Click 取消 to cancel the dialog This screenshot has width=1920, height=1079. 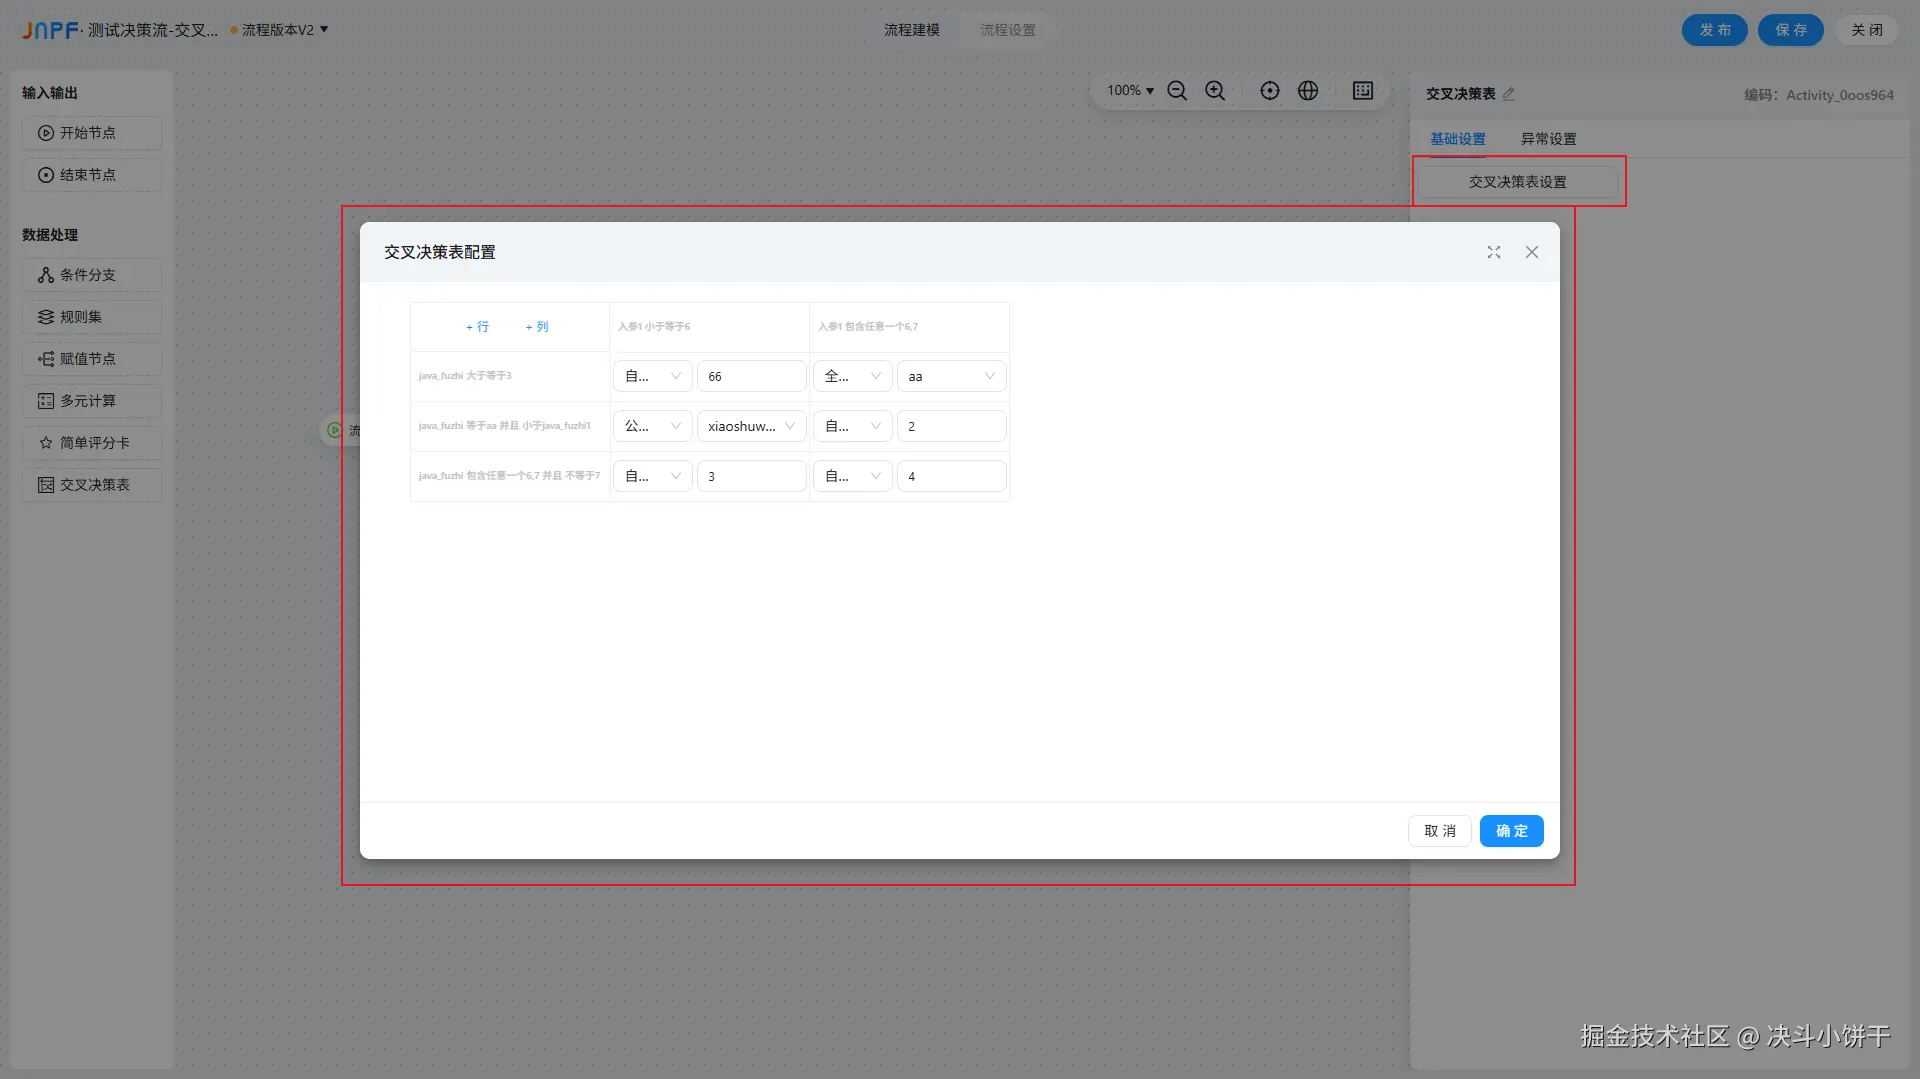pos(1440,831)
